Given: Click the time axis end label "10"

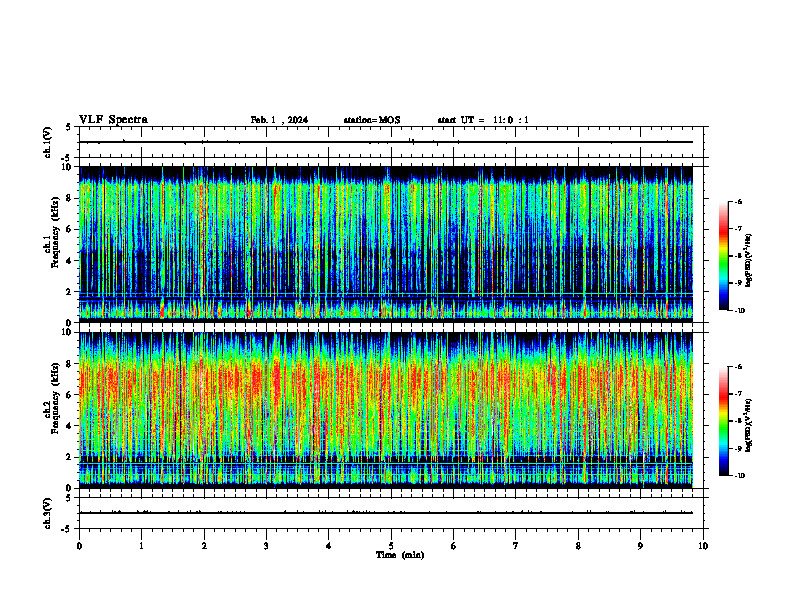Looking at the screenshot, I should (x=703, y=546).
